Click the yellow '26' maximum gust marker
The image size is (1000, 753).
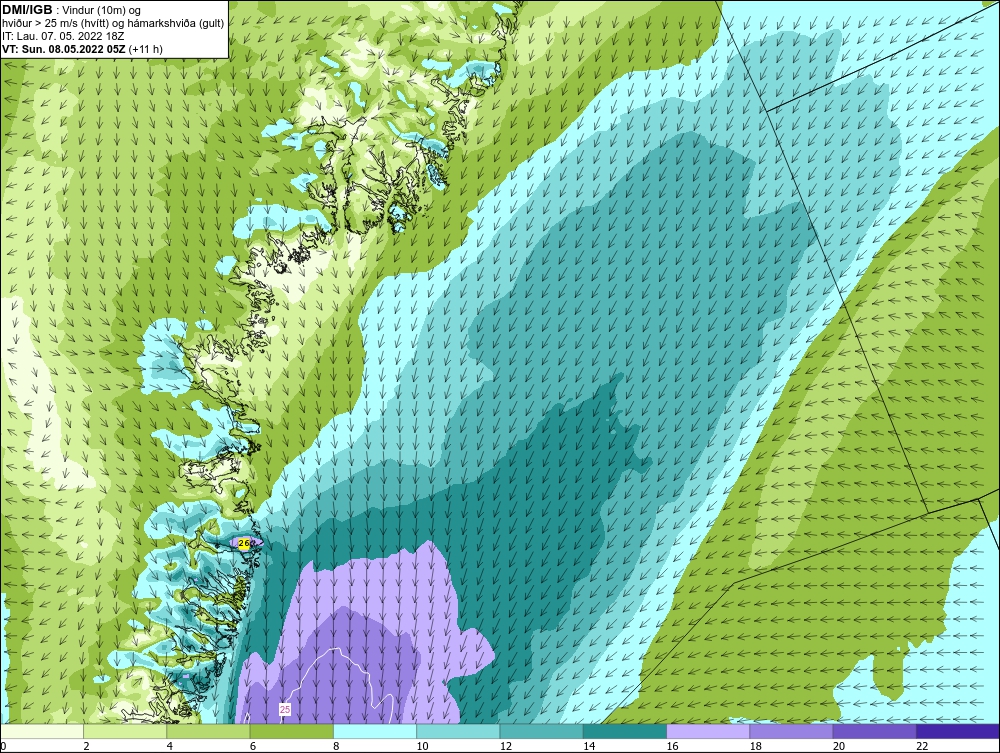pyautogui.click(x=244, y=543)
